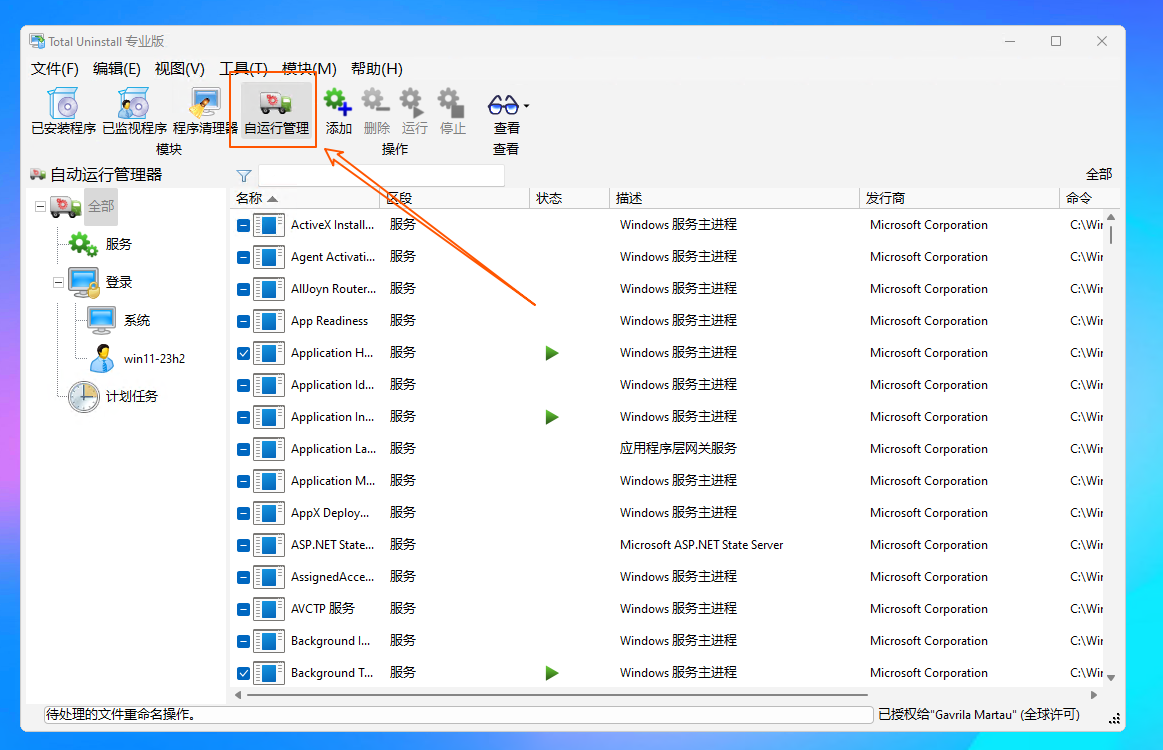The width and height of the screenshot is (1163, 750).
Task: Select 登录 in the tree
Action: 119,282
